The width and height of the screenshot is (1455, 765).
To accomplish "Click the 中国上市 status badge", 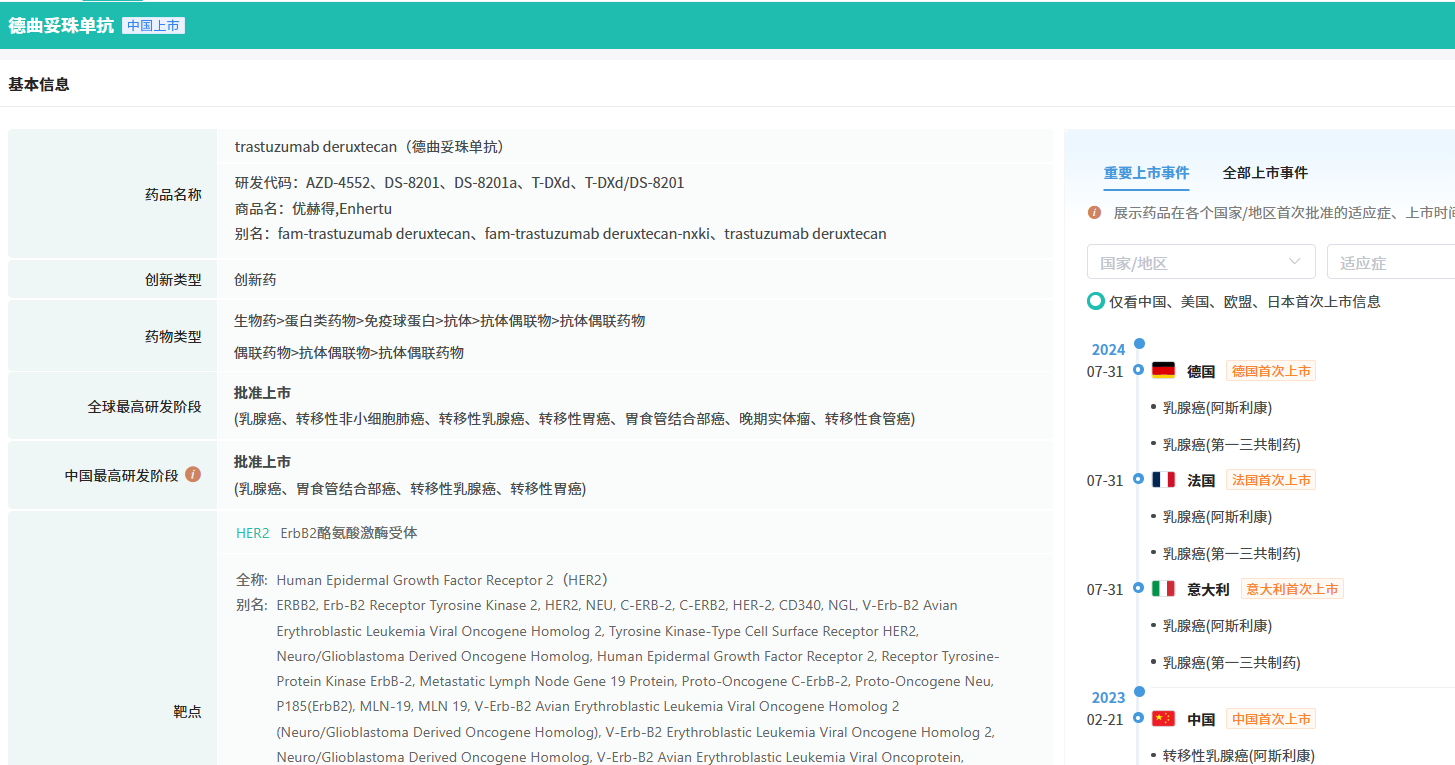I will 153,26.
